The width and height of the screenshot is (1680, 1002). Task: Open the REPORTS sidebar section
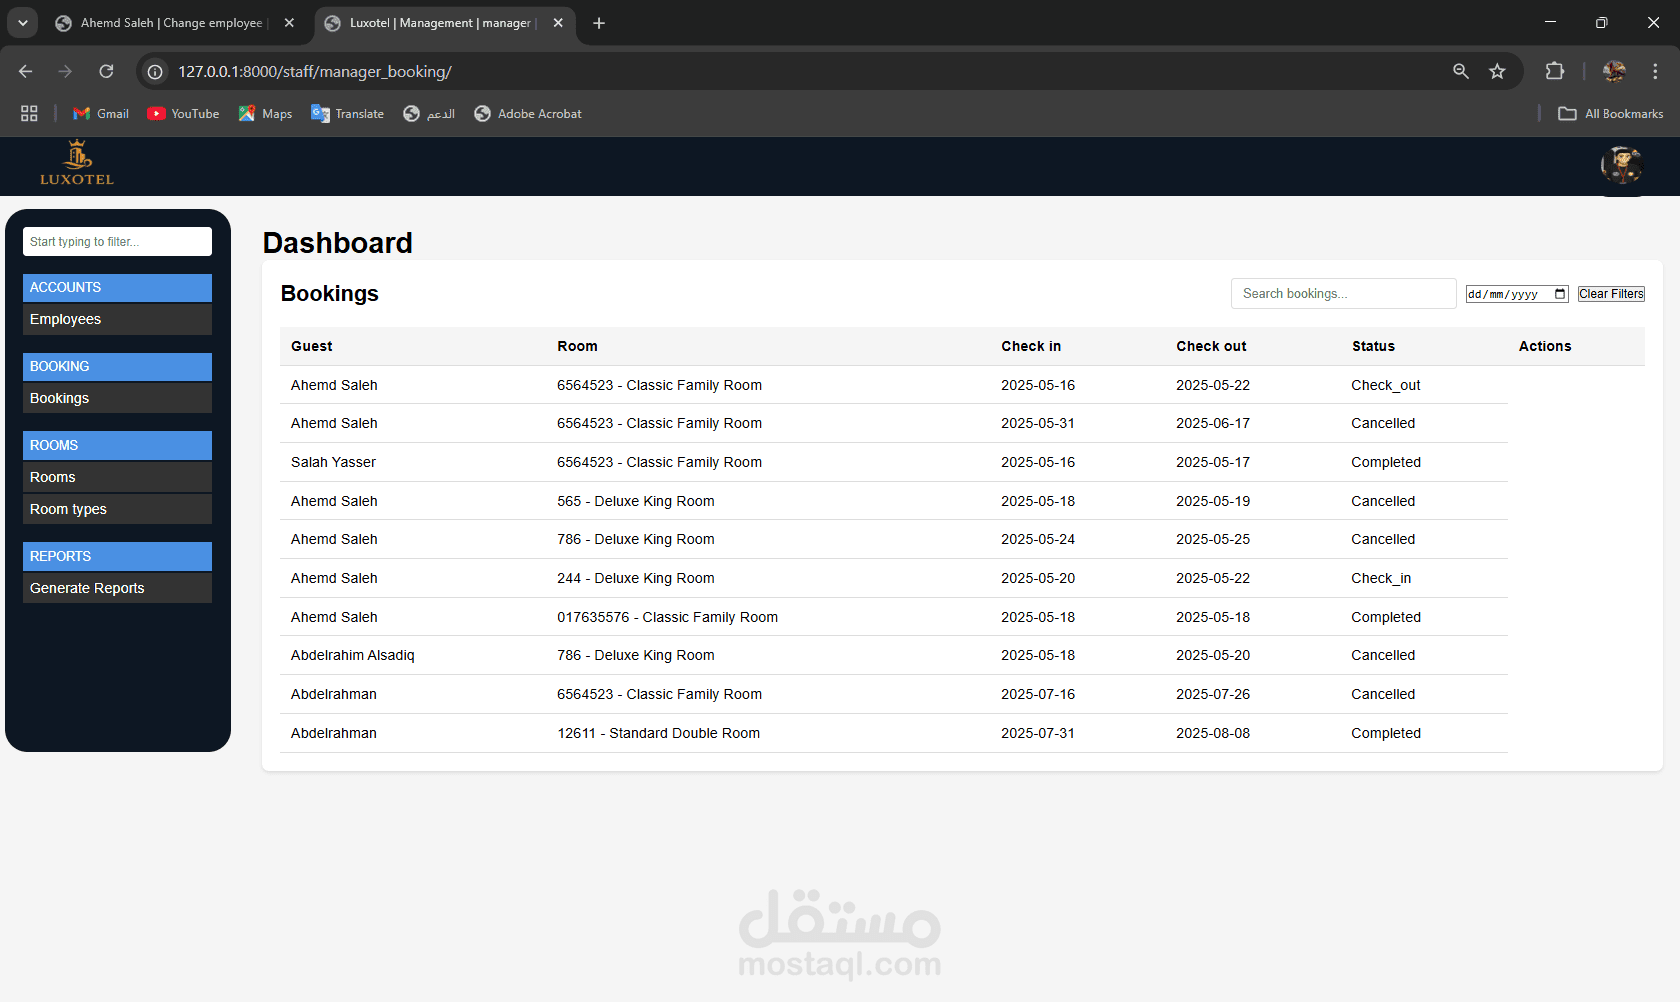tap(117, 557)
